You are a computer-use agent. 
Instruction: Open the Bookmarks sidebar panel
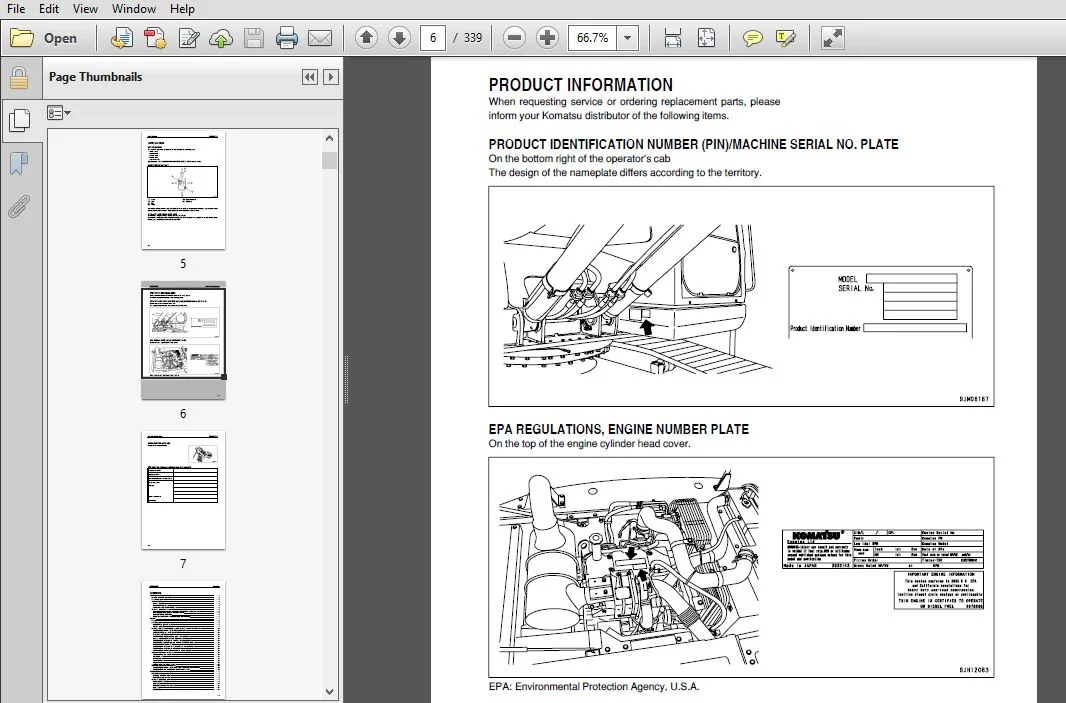click(19, 163)
